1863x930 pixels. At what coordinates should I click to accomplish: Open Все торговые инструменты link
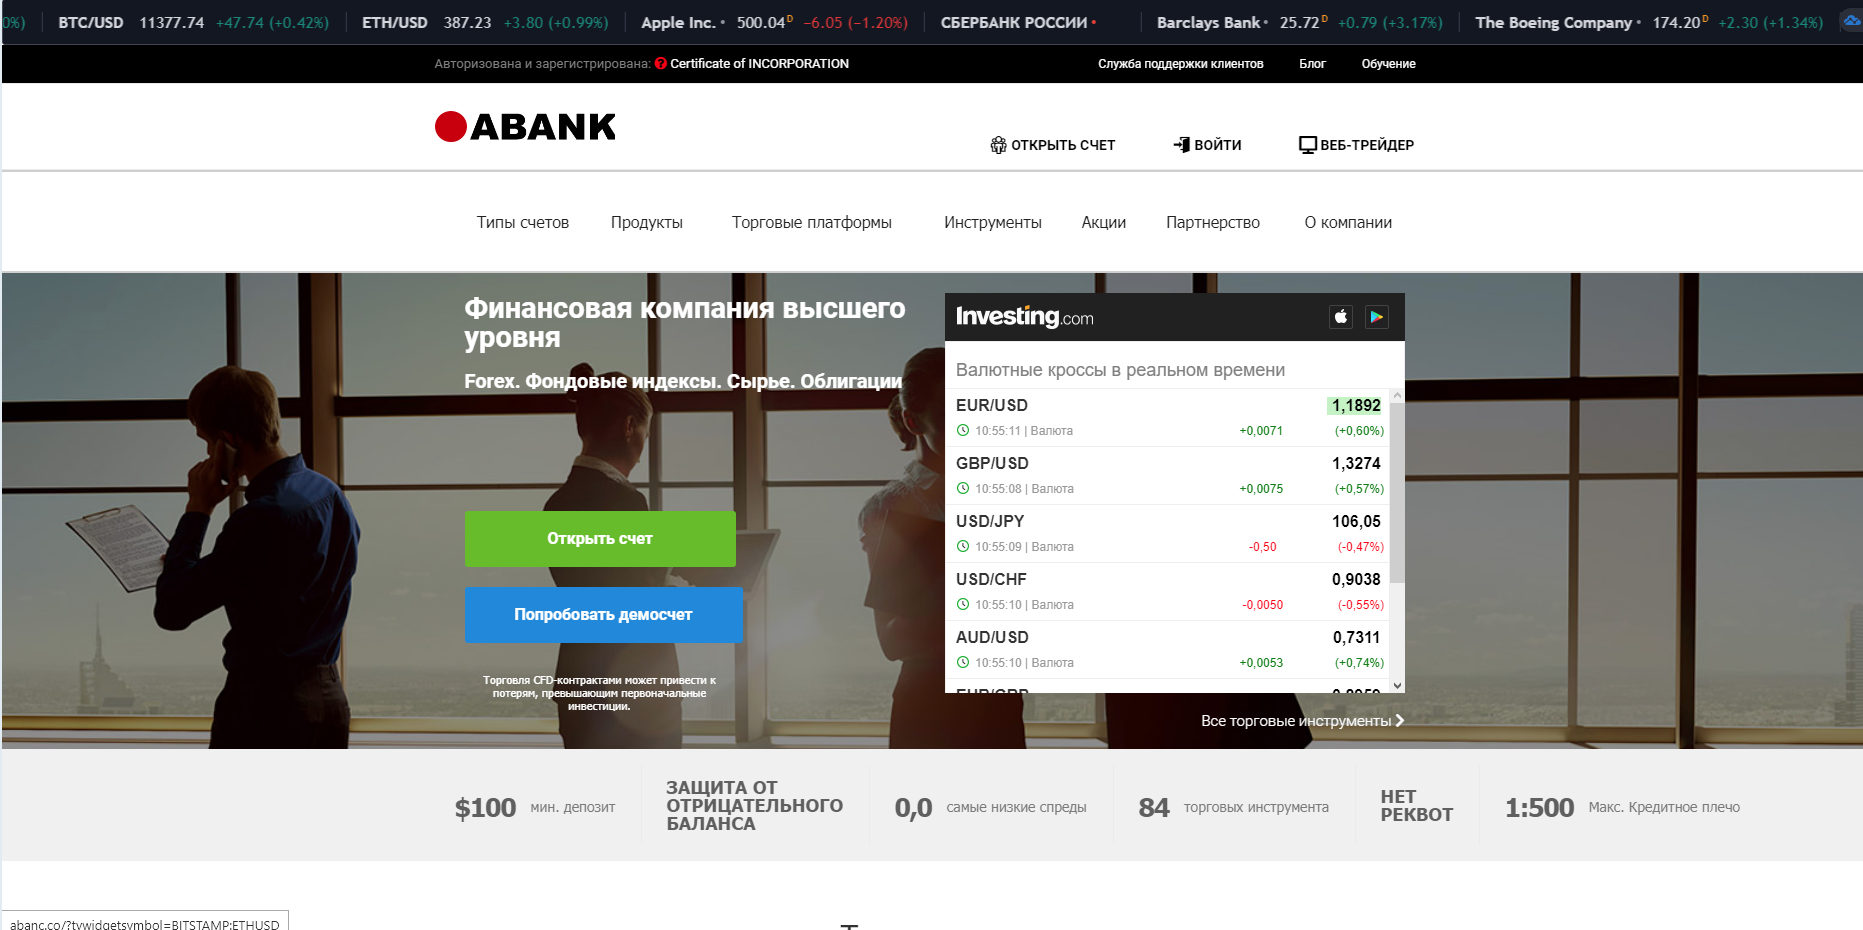pyautogui.click(x=1302, y=721)
